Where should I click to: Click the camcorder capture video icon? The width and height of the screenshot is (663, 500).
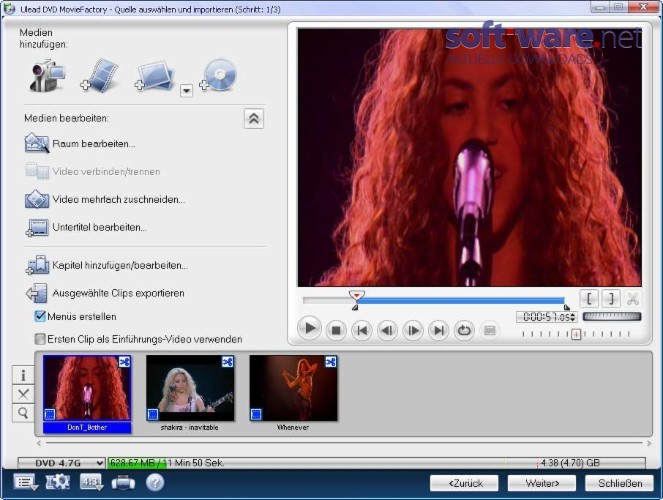coord(47,76)
